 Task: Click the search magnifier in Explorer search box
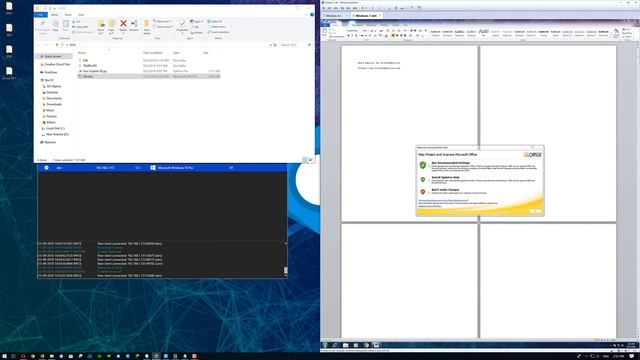[x=309, y=45]
